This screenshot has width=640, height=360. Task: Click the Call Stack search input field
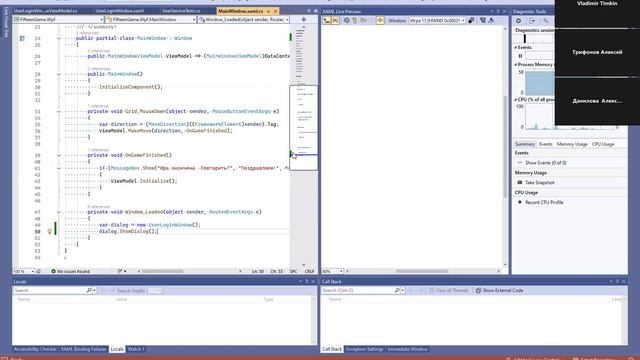click(x=358, y=290)
